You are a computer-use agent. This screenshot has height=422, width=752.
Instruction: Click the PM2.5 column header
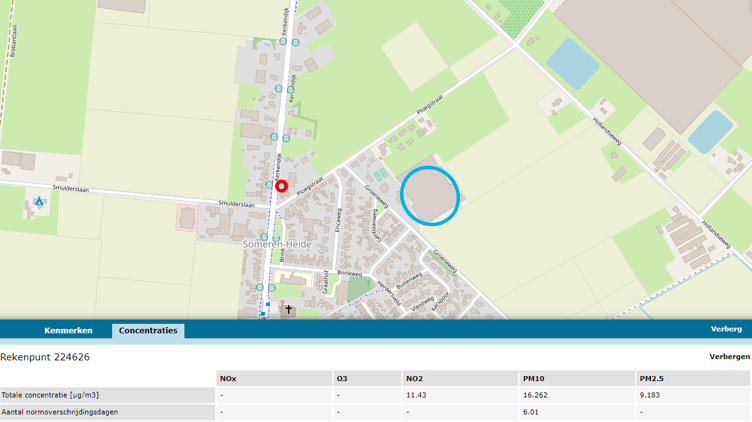[693, 379]
